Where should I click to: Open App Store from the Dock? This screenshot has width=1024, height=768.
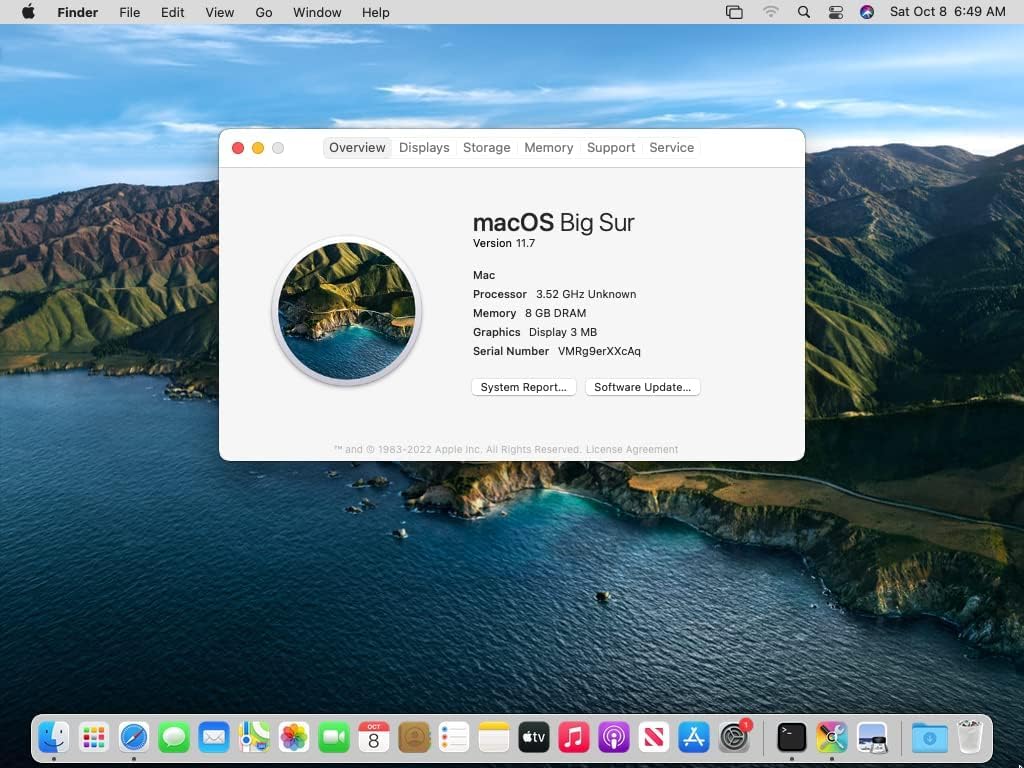[x=694, y=737]
